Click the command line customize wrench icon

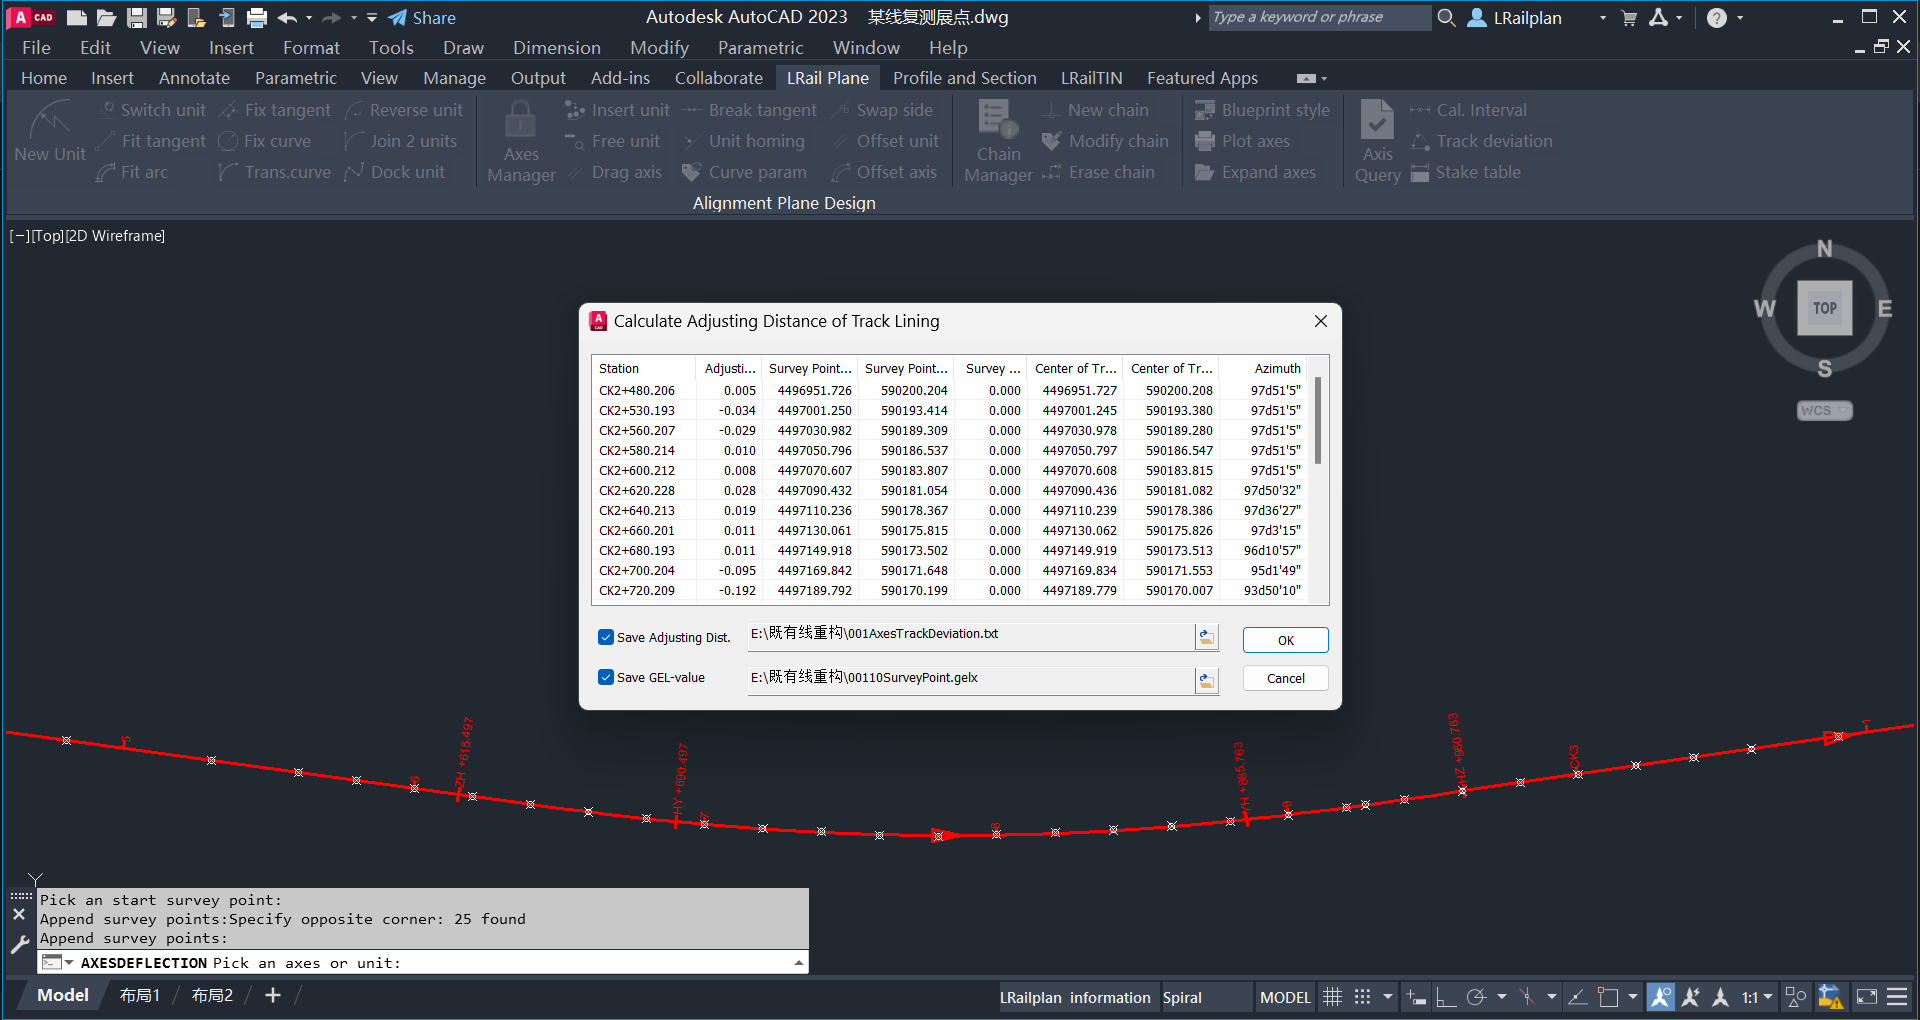19,944
